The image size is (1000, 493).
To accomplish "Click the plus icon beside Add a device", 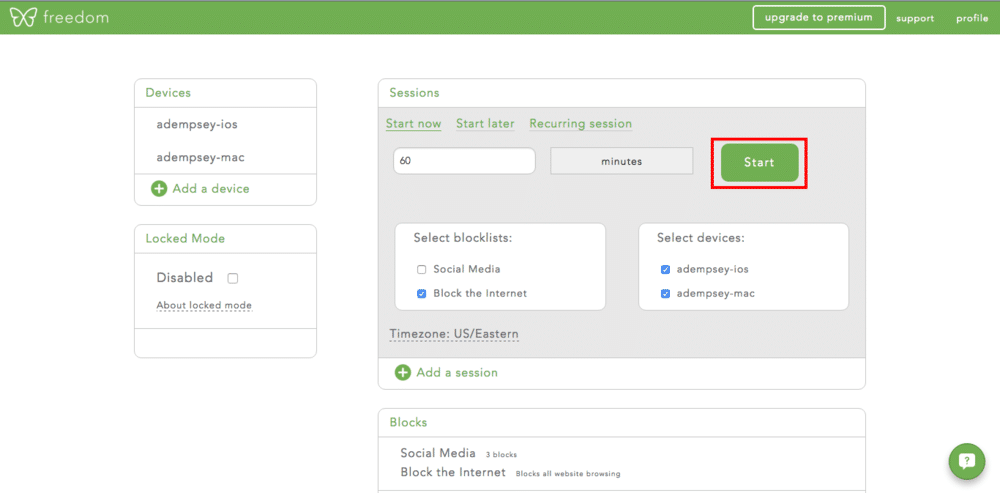I will (159, 188).
